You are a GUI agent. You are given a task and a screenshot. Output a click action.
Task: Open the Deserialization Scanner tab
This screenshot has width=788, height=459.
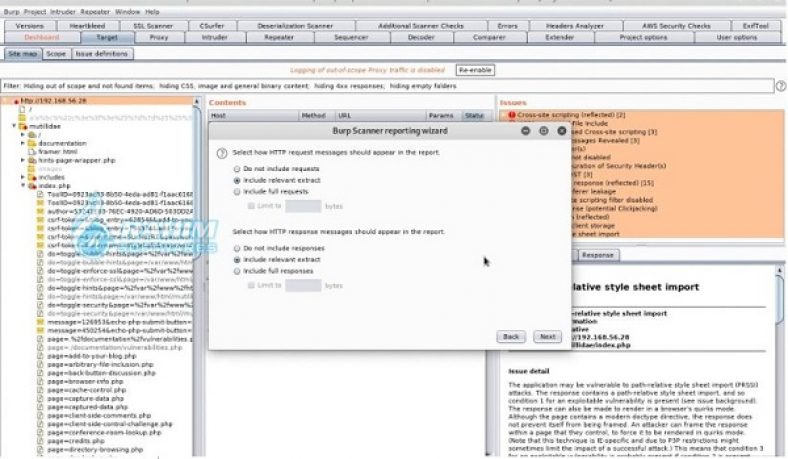pos(295,26)
